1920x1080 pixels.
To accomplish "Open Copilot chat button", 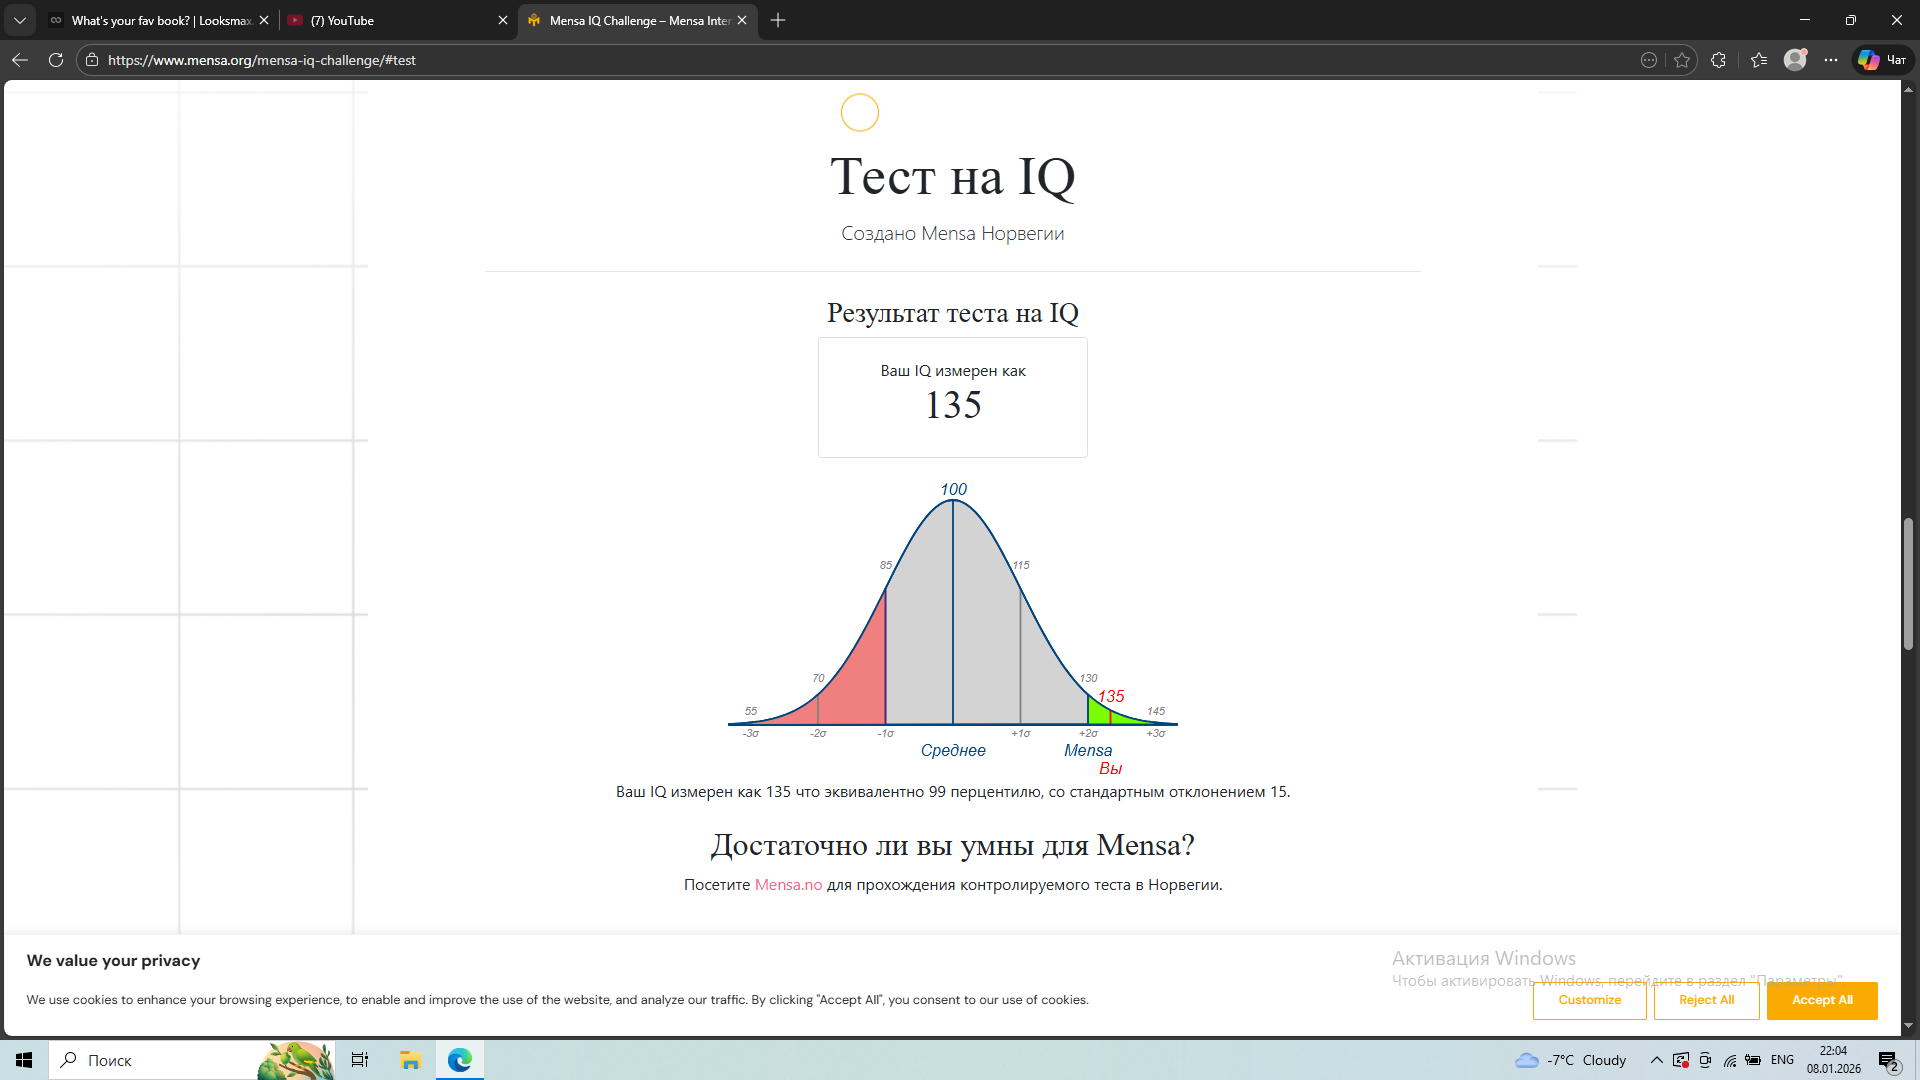I will point(1883,60).
